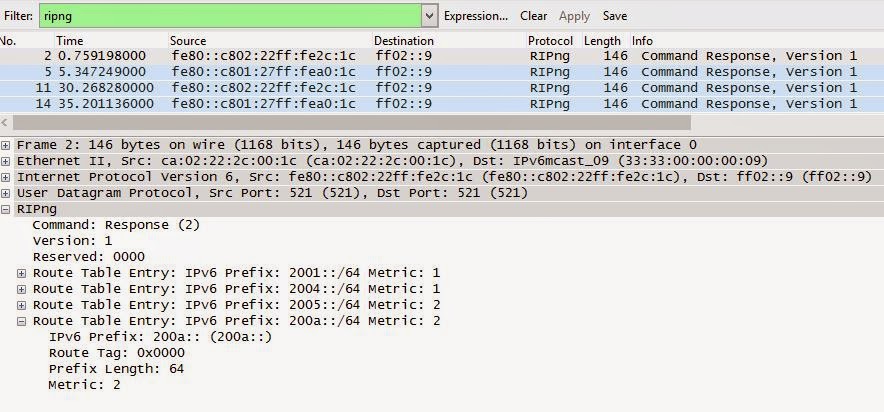Collapse route entry for prefix 200a::/64
The width and height of the screenshot is (884, 412).
click(x=22, y=321)
